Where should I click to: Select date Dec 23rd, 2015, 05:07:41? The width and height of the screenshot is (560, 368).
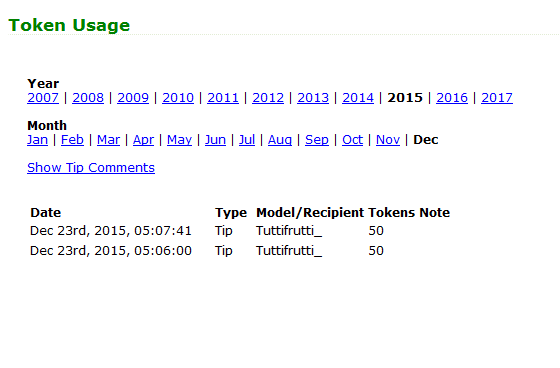click(111, 231)
